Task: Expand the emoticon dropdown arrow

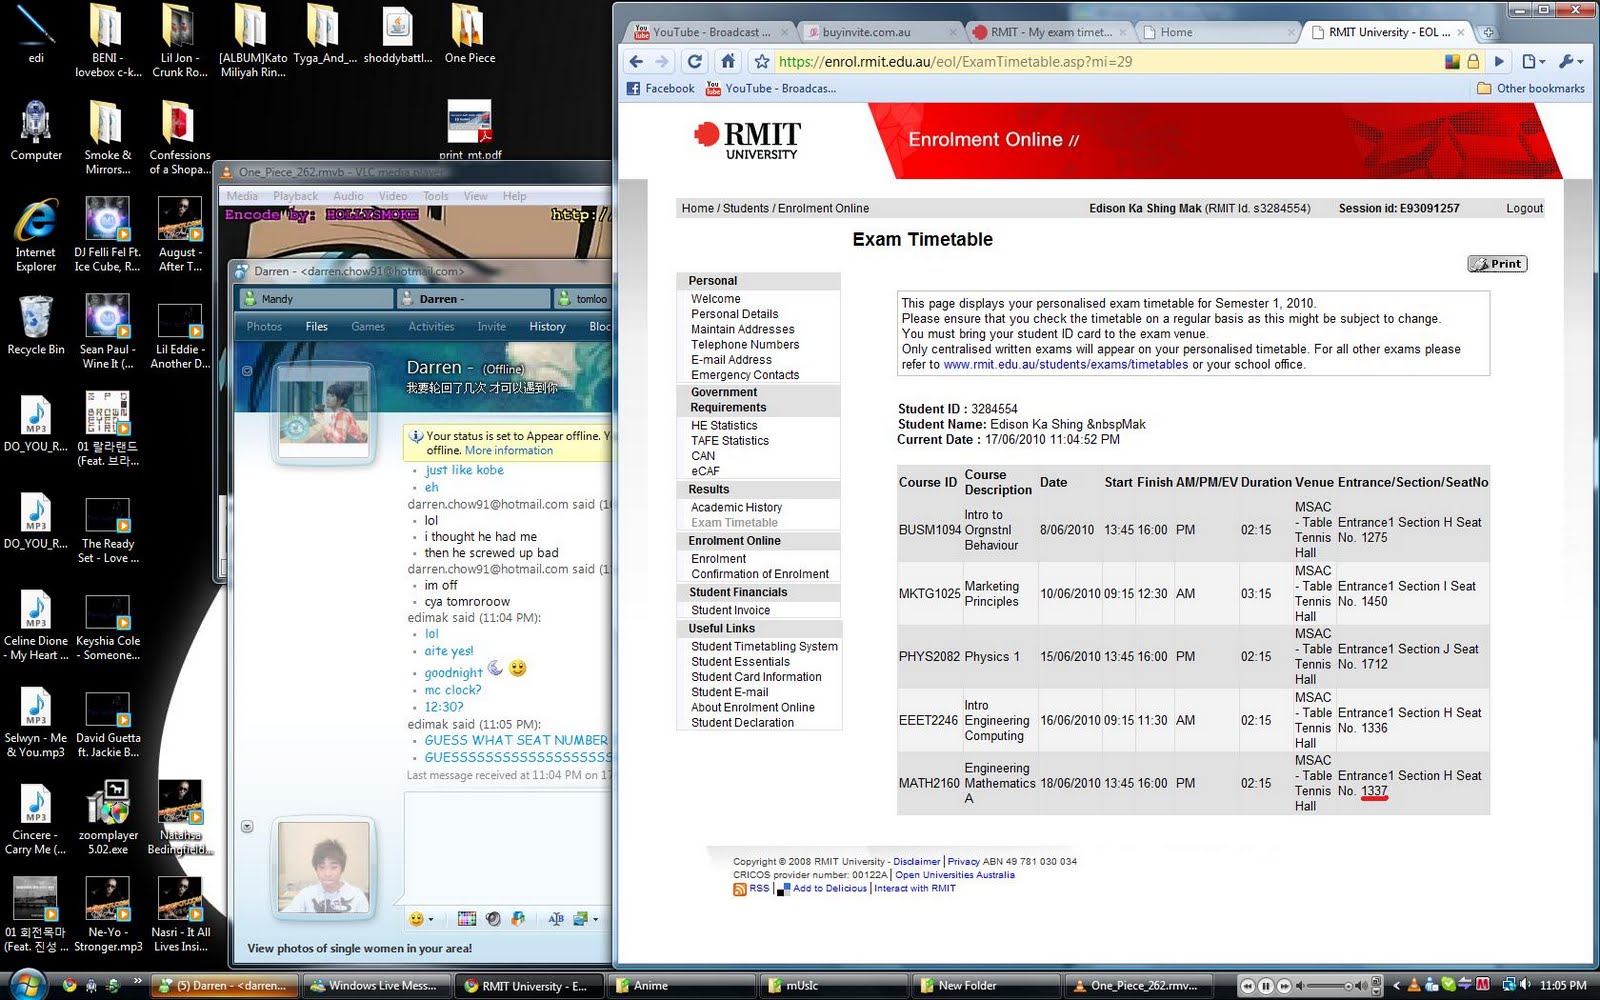Action: (431, 919)
